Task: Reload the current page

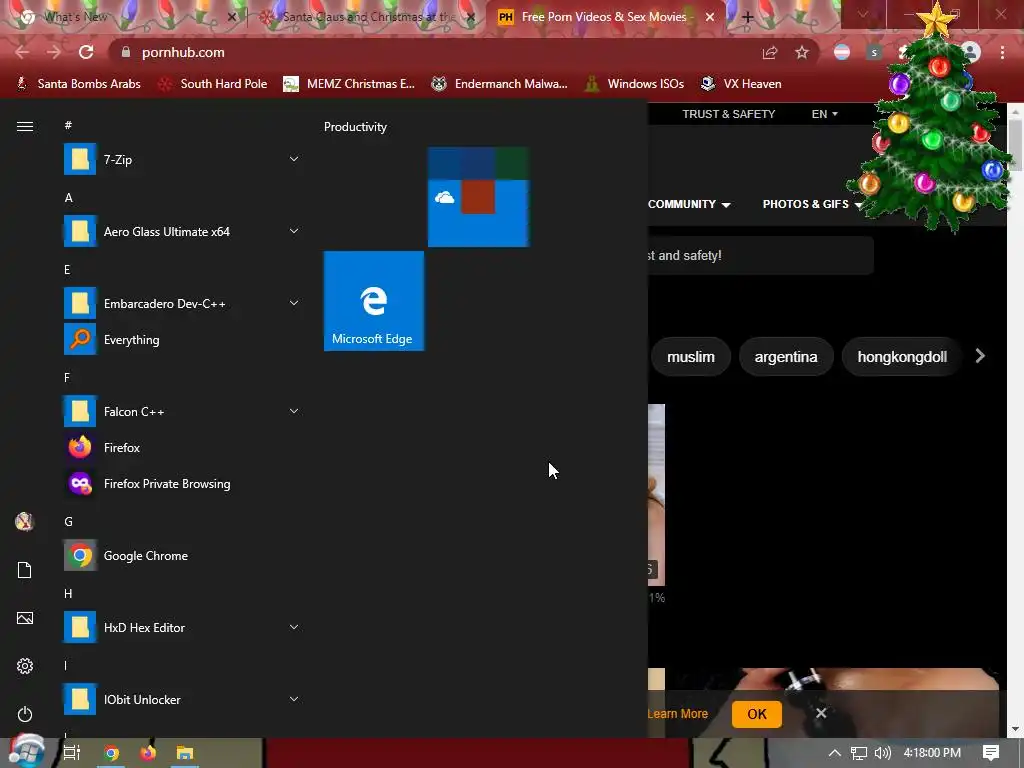Action: click(x=86, y=52)
